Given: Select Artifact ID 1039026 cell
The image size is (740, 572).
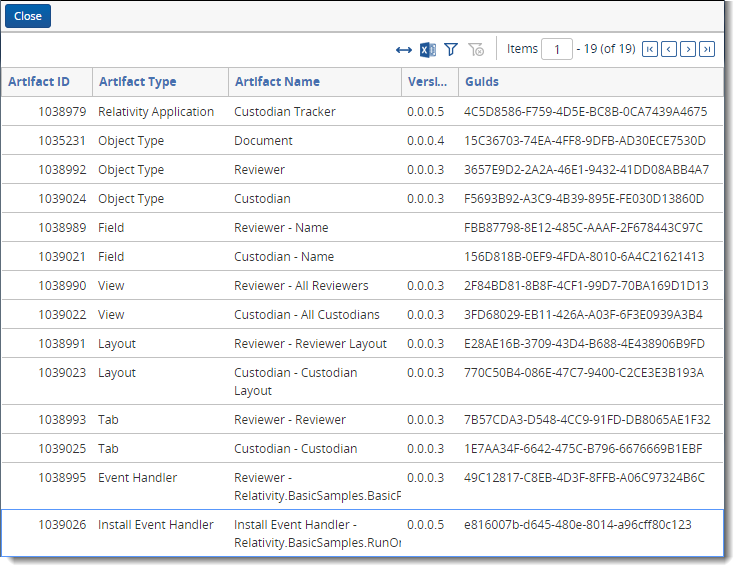Looking at the screenshot, I should point(62,525).
